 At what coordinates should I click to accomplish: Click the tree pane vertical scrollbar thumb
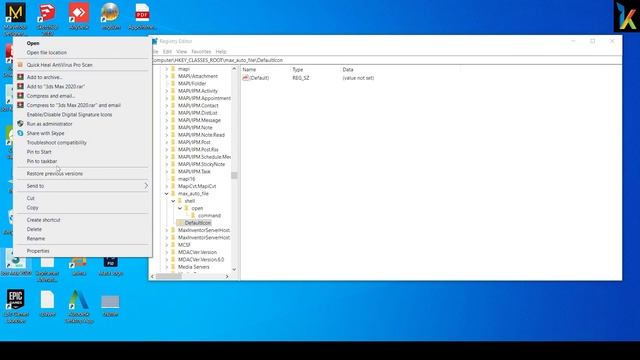[234, 176]
